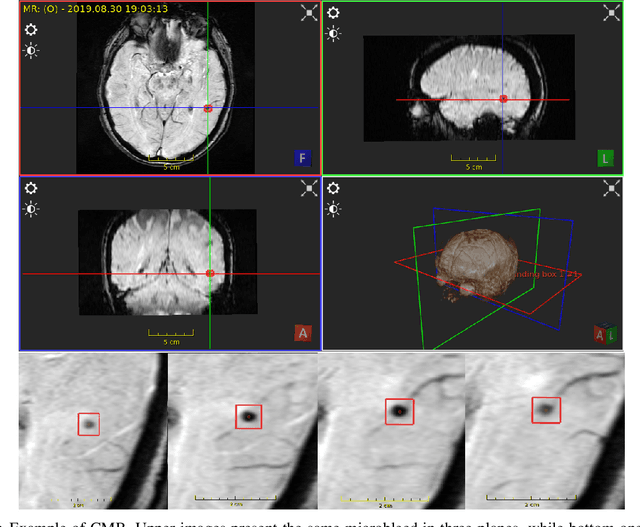This screenshot has width=640, height=527.
Task: Maximize the 3D render view
Action: [x=611, y=189]
